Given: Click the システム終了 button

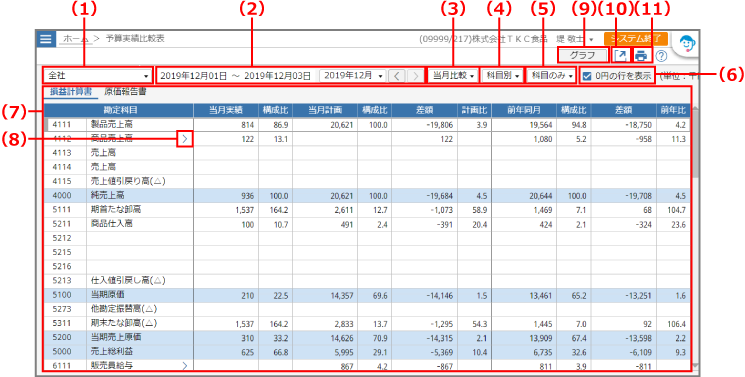Looking at the screenshot, I should tap(636, 39).
